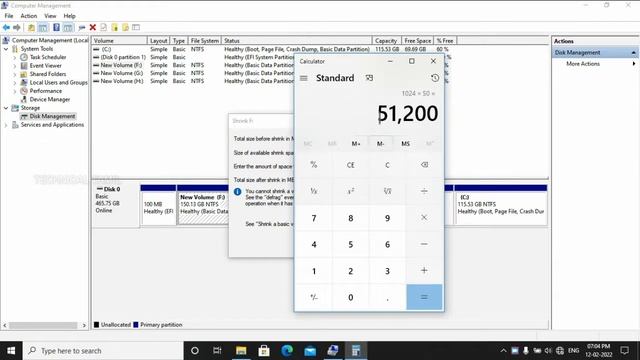Image resolution: width=640 pixels, height=360 pixels.
Task: Click the equals key in Calculator
Action: pyautogui.click(x=424, y=297)
